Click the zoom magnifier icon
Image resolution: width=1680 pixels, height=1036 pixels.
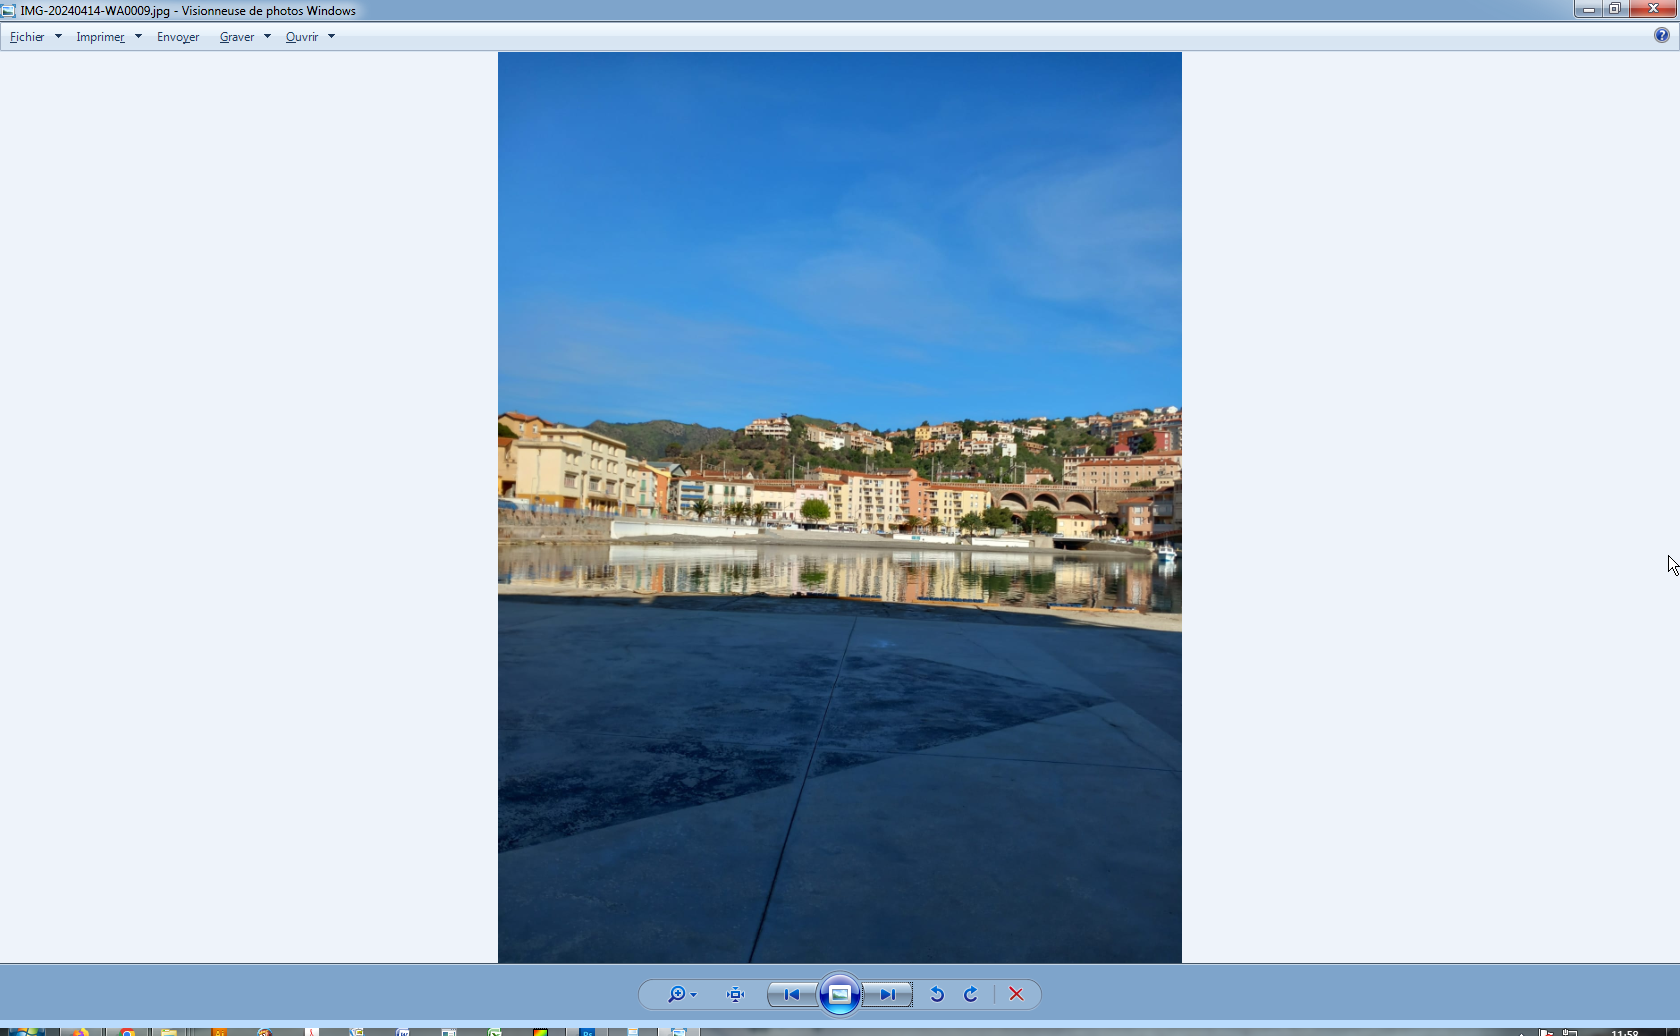tap(677, 994)
